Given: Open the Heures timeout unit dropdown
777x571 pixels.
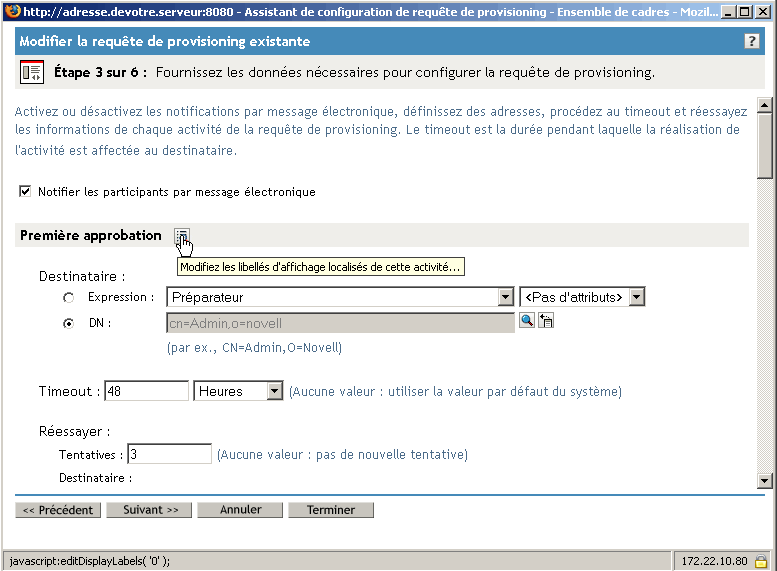Looking at the screenshot, I should point(275,392).
